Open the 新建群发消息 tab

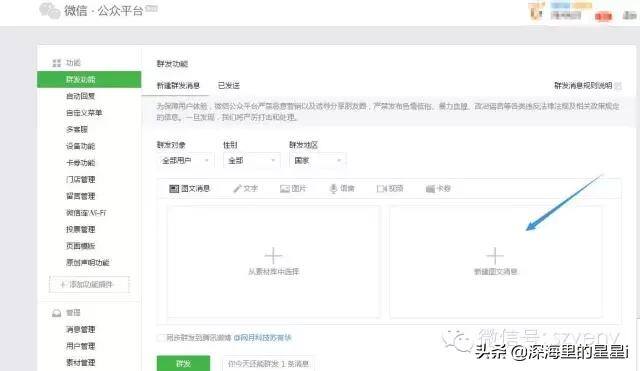(x=178, y=85)
